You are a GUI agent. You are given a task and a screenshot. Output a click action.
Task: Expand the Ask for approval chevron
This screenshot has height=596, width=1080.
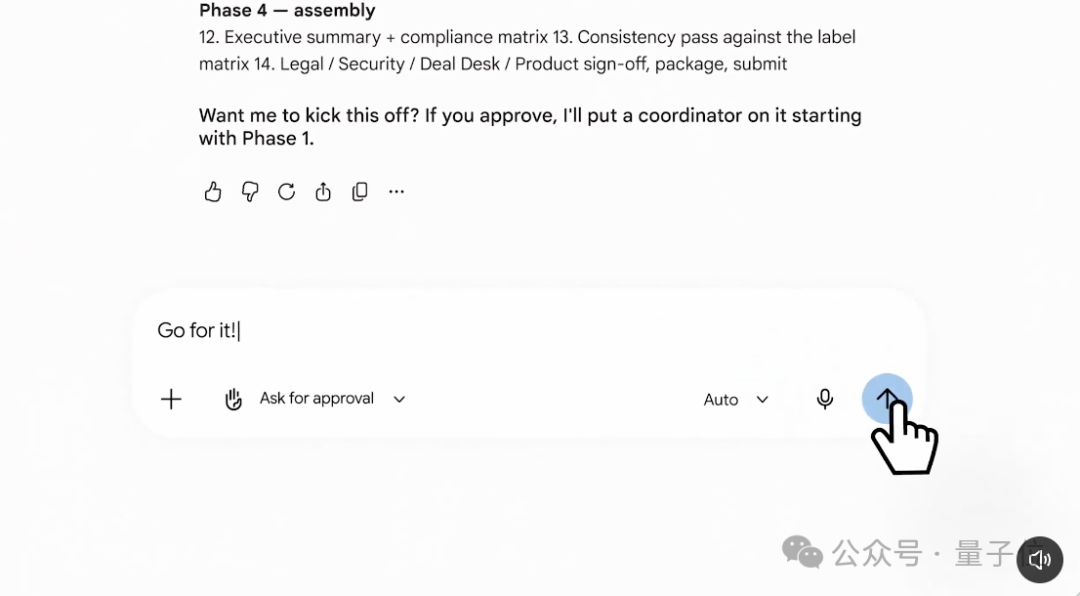(399, 399)
